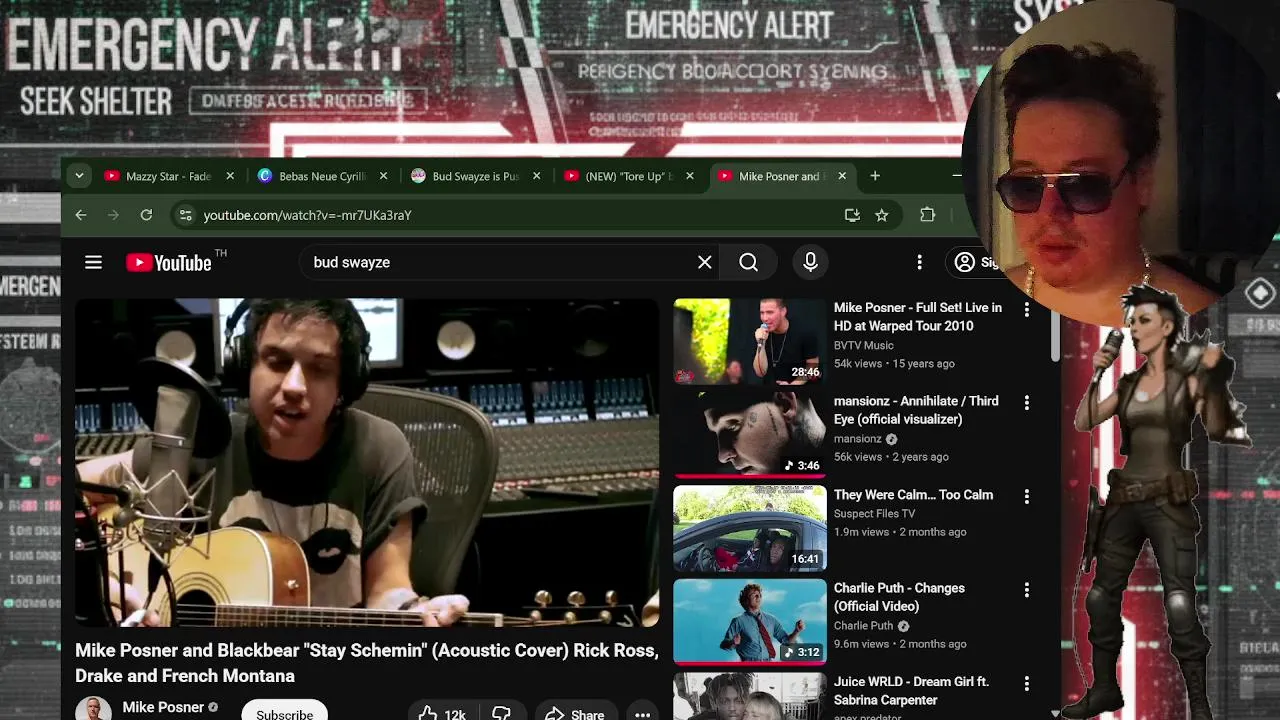Open They Were Calm... Too Calm title
Image resolution: width=1280 pixels, height=720 pixels.
913,495
